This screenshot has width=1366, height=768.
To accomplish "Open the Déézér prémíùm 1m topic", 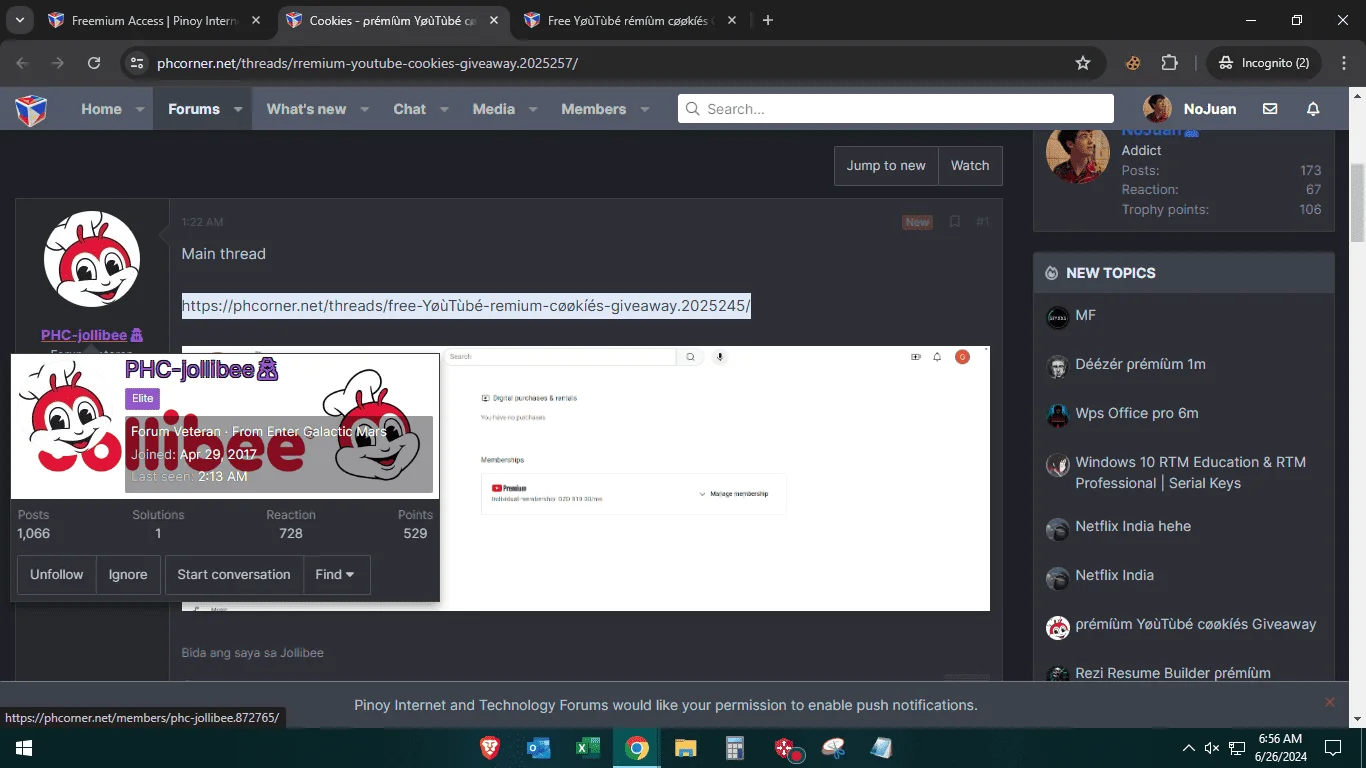I will coord(1140,364).
